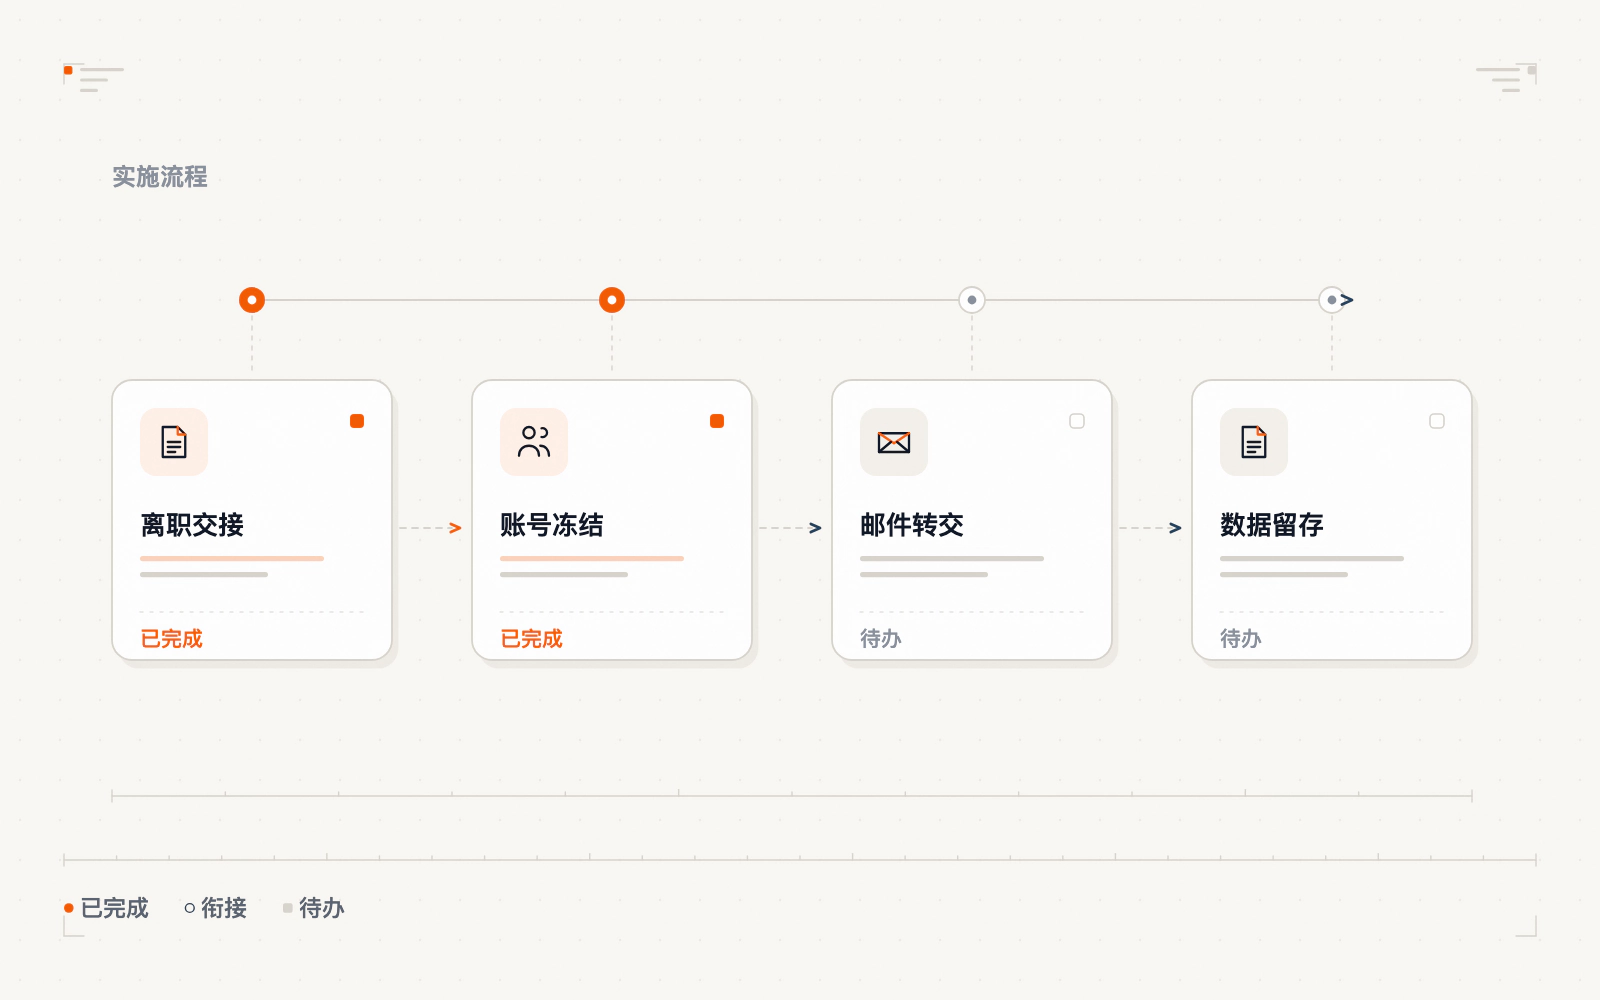Screen dimensions: 1600x1000
Task: Toggle the orange status box on 离职交接
Action: pos(357,421)
